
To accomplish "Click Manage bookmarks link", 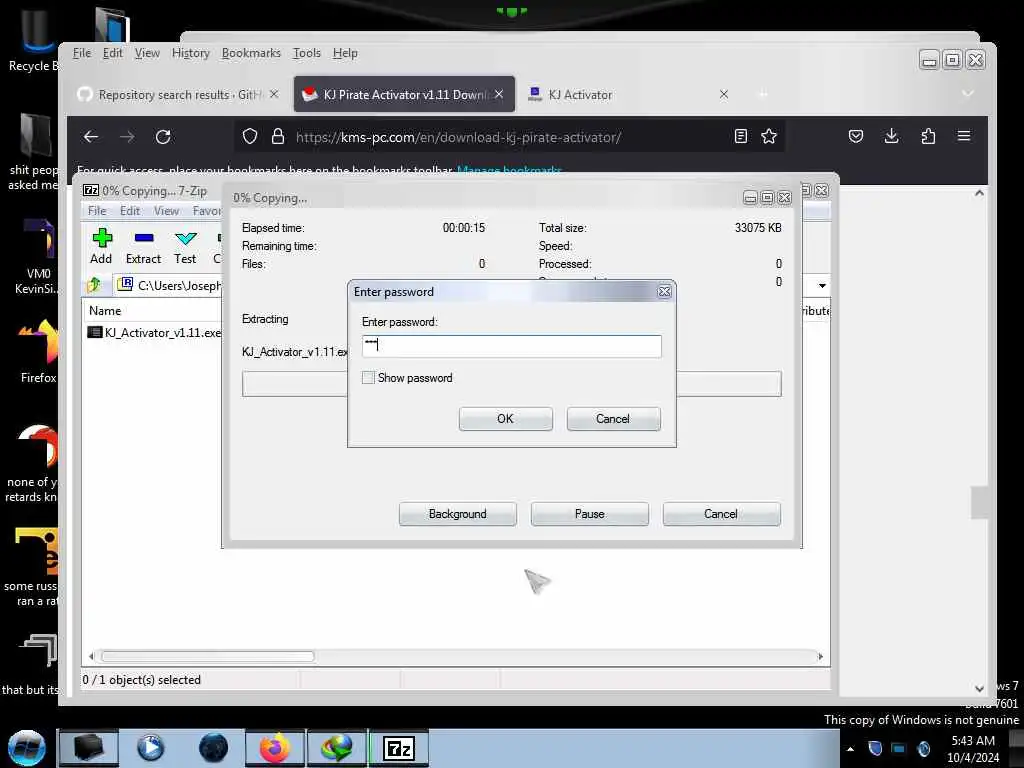I will (x=509, y=170).
